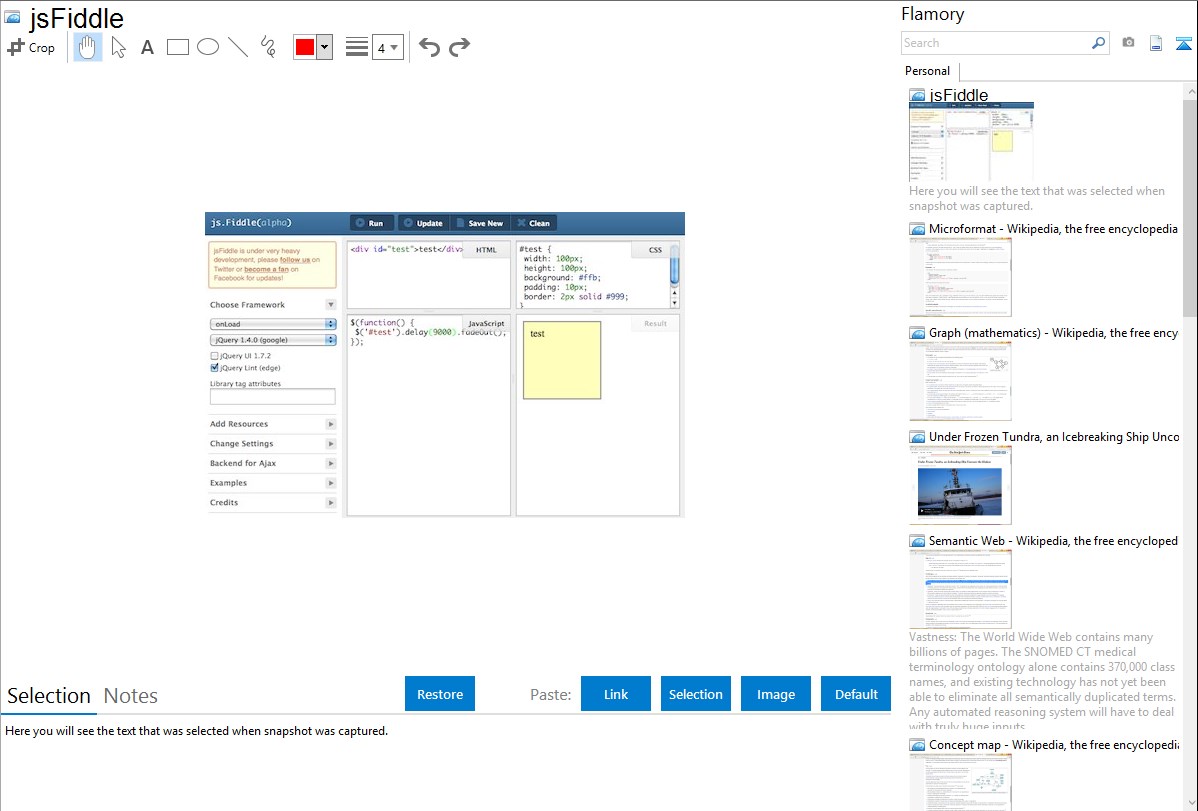This screenshot has width=1198, height=811.
Task: Expand the Credits section
Action: [x=331, y=503]
